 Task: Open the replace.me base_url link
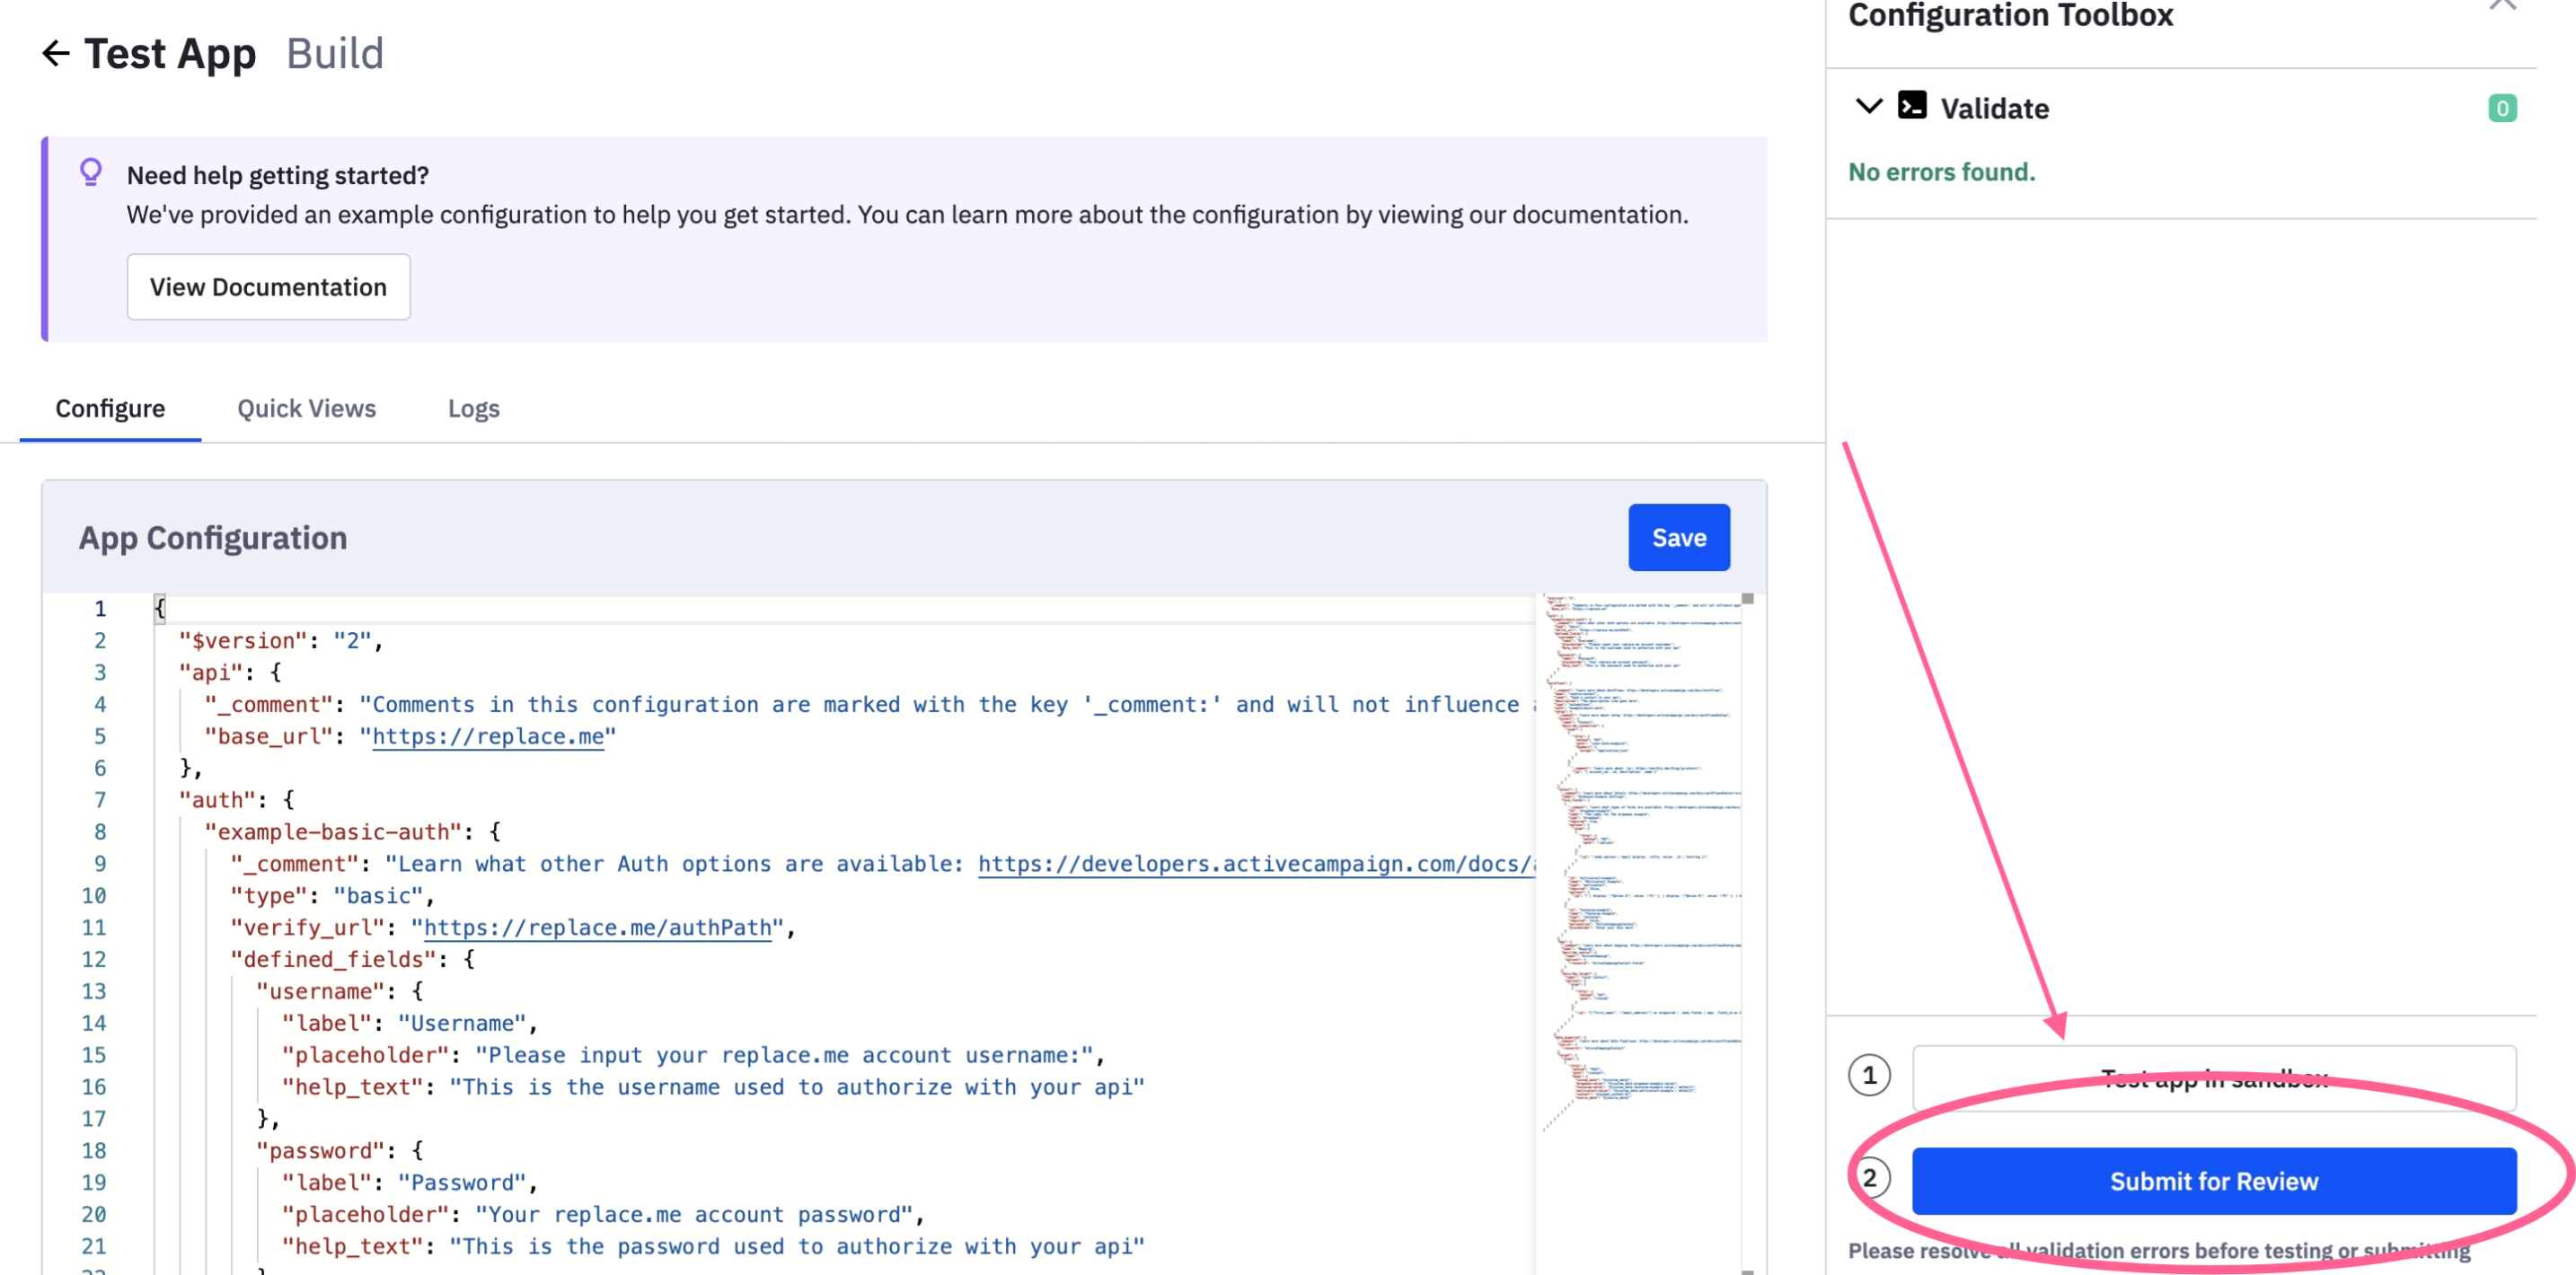[488, 736]
